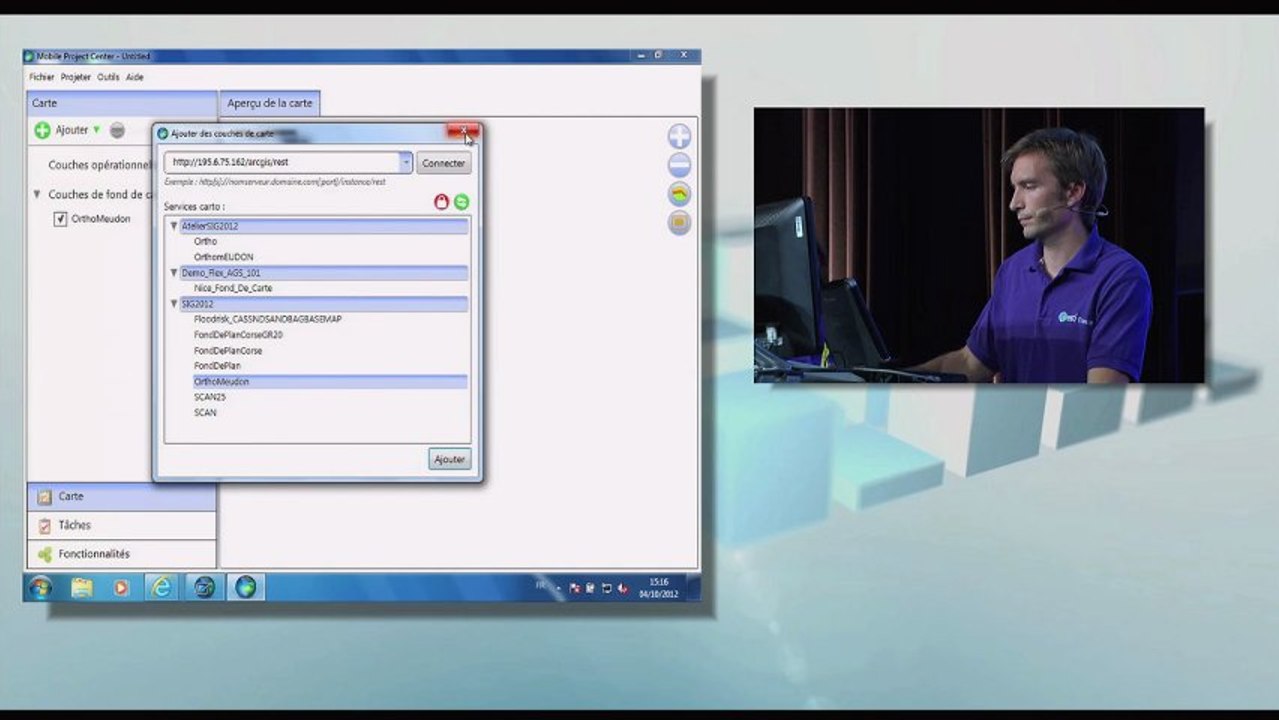Viewport: 1279px width, 720px height.
Task: Click the yellow square map tool icon
Action: pos(679,222)
